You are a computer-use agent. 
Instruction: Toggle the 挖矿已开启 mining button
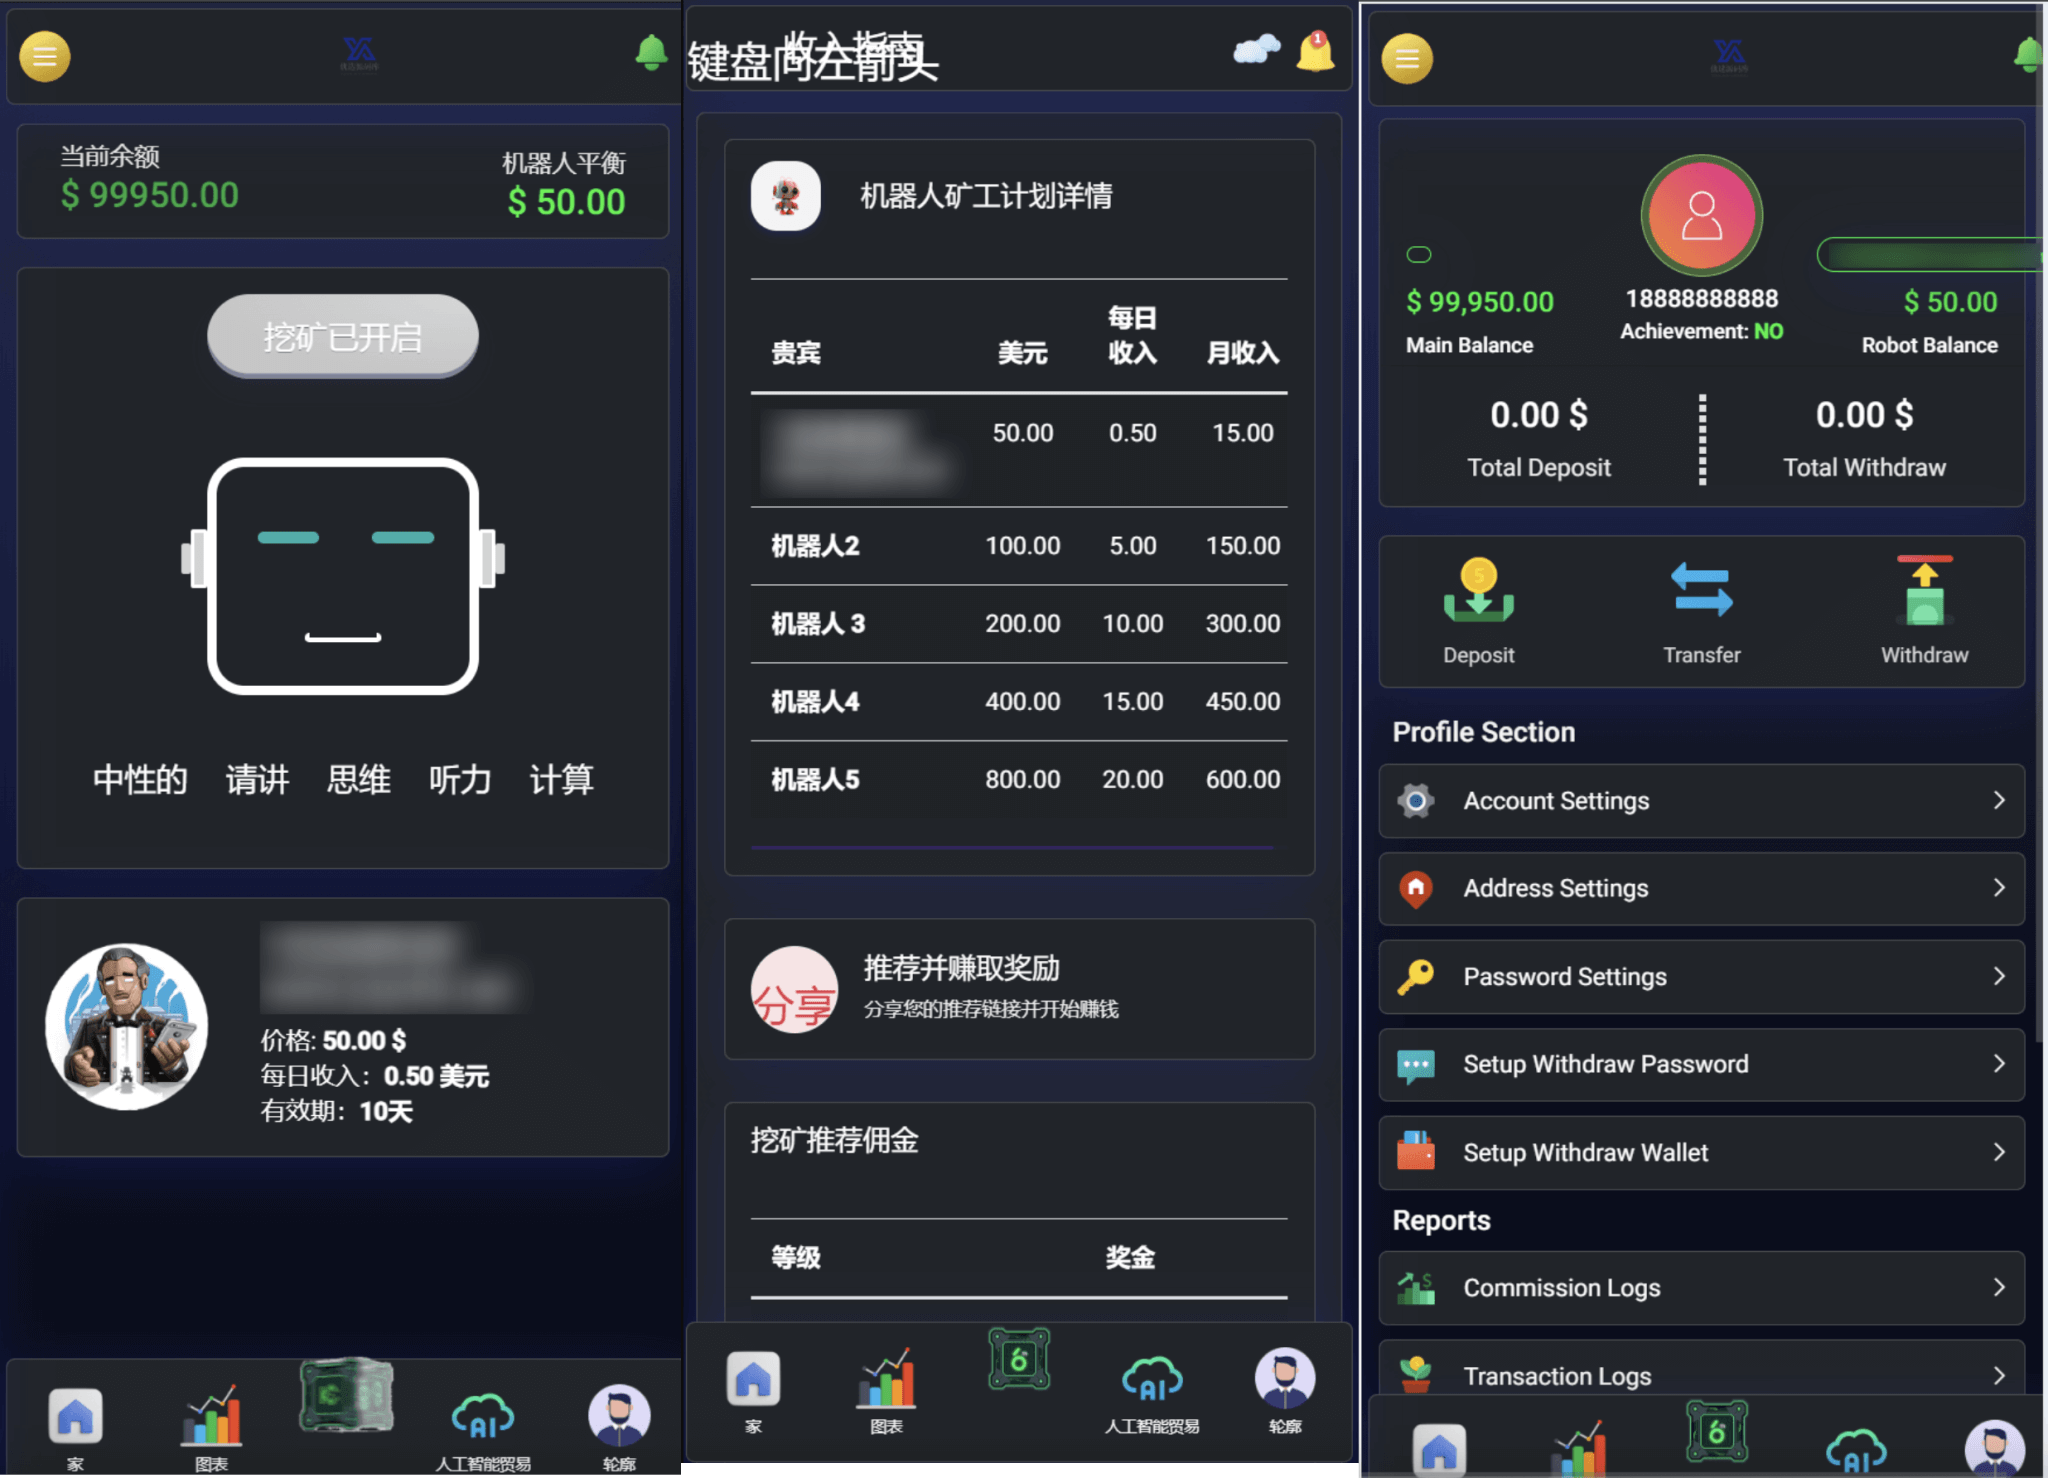[342, 336]
